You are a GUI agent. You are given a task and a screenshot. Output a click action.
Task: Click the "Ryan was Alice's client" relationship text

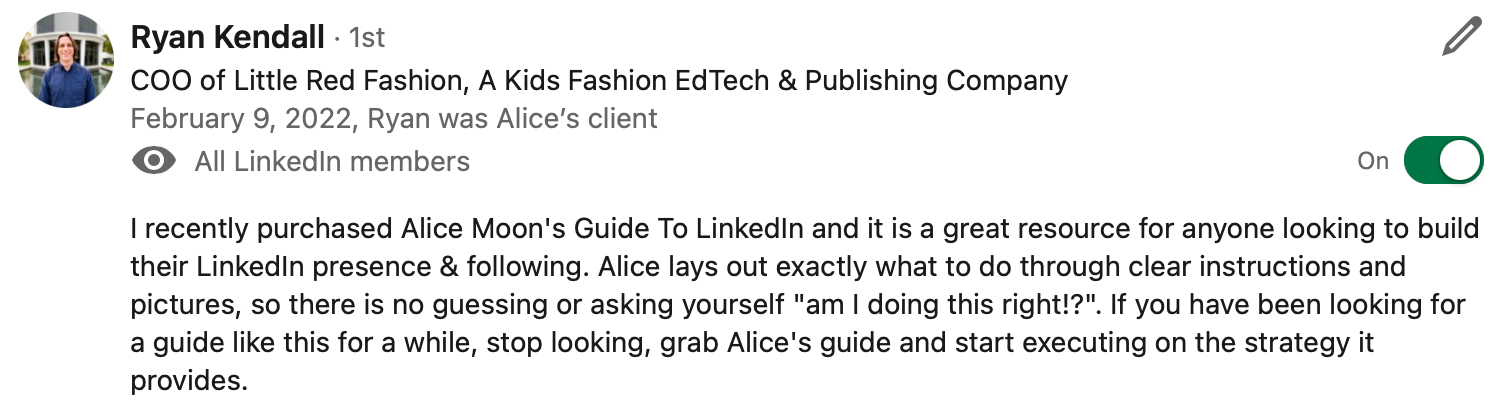click(513, 119)
